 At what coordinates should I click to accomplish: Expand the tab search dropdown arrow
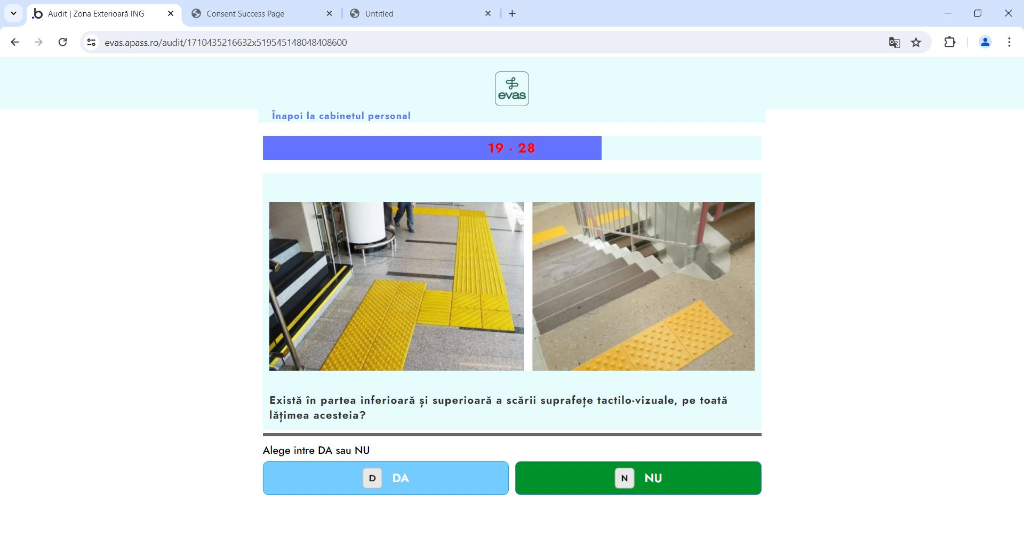coord(13,13)
